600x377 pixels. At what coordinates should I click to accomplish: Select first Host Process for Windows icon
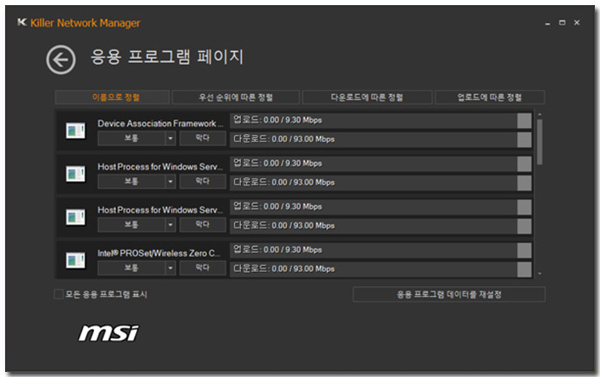click(x=75, y=174)
